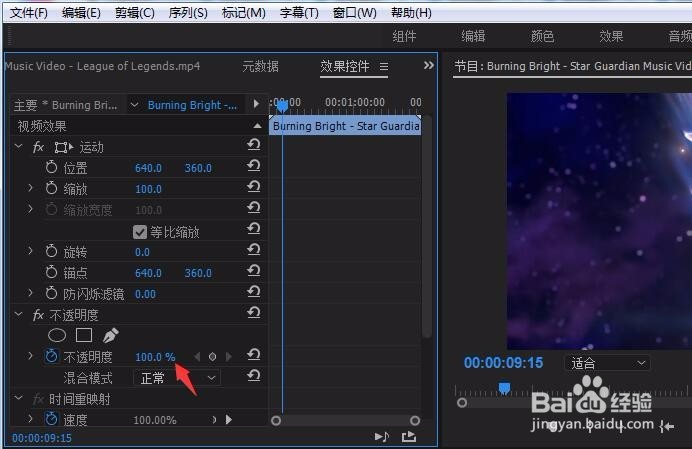This screenshot has width=692, height=449.
Task: Toggle 锚点 animation stopwatch
Action: (52, 272)
